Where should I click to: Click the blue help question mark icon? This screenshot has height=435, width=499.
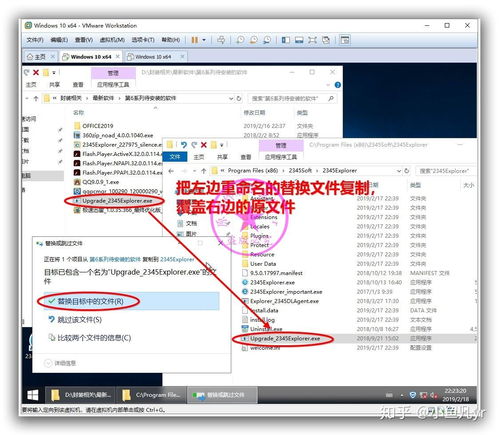(x=337, y=85)
